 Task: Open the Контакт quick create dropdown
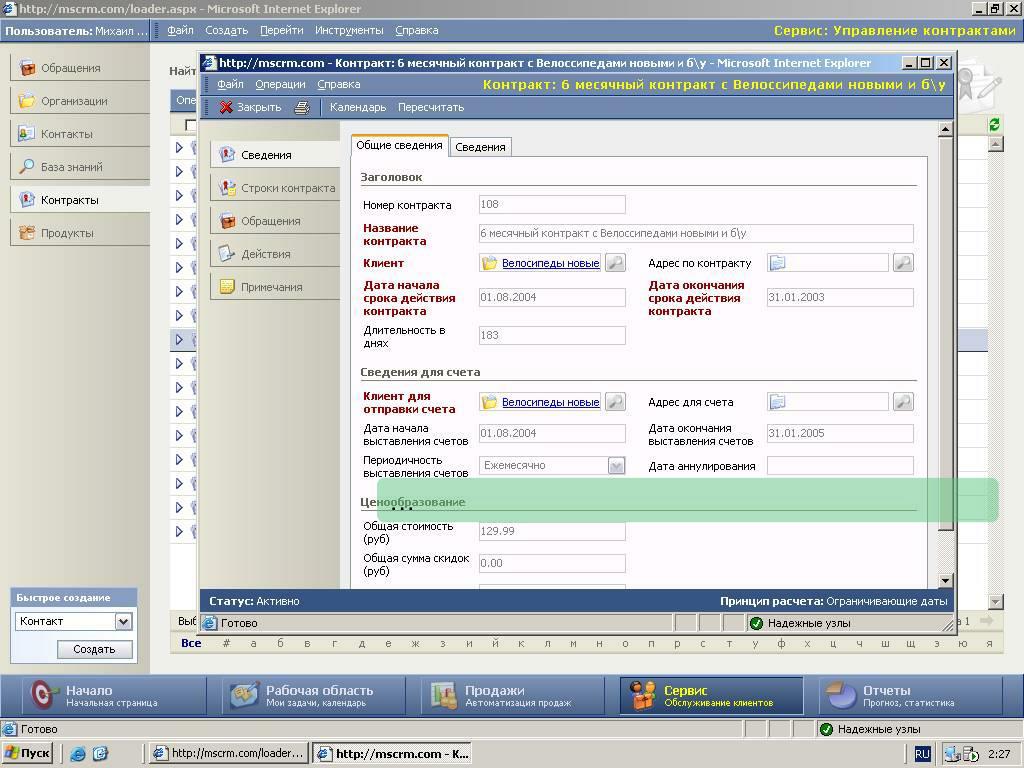pos(123,622)
